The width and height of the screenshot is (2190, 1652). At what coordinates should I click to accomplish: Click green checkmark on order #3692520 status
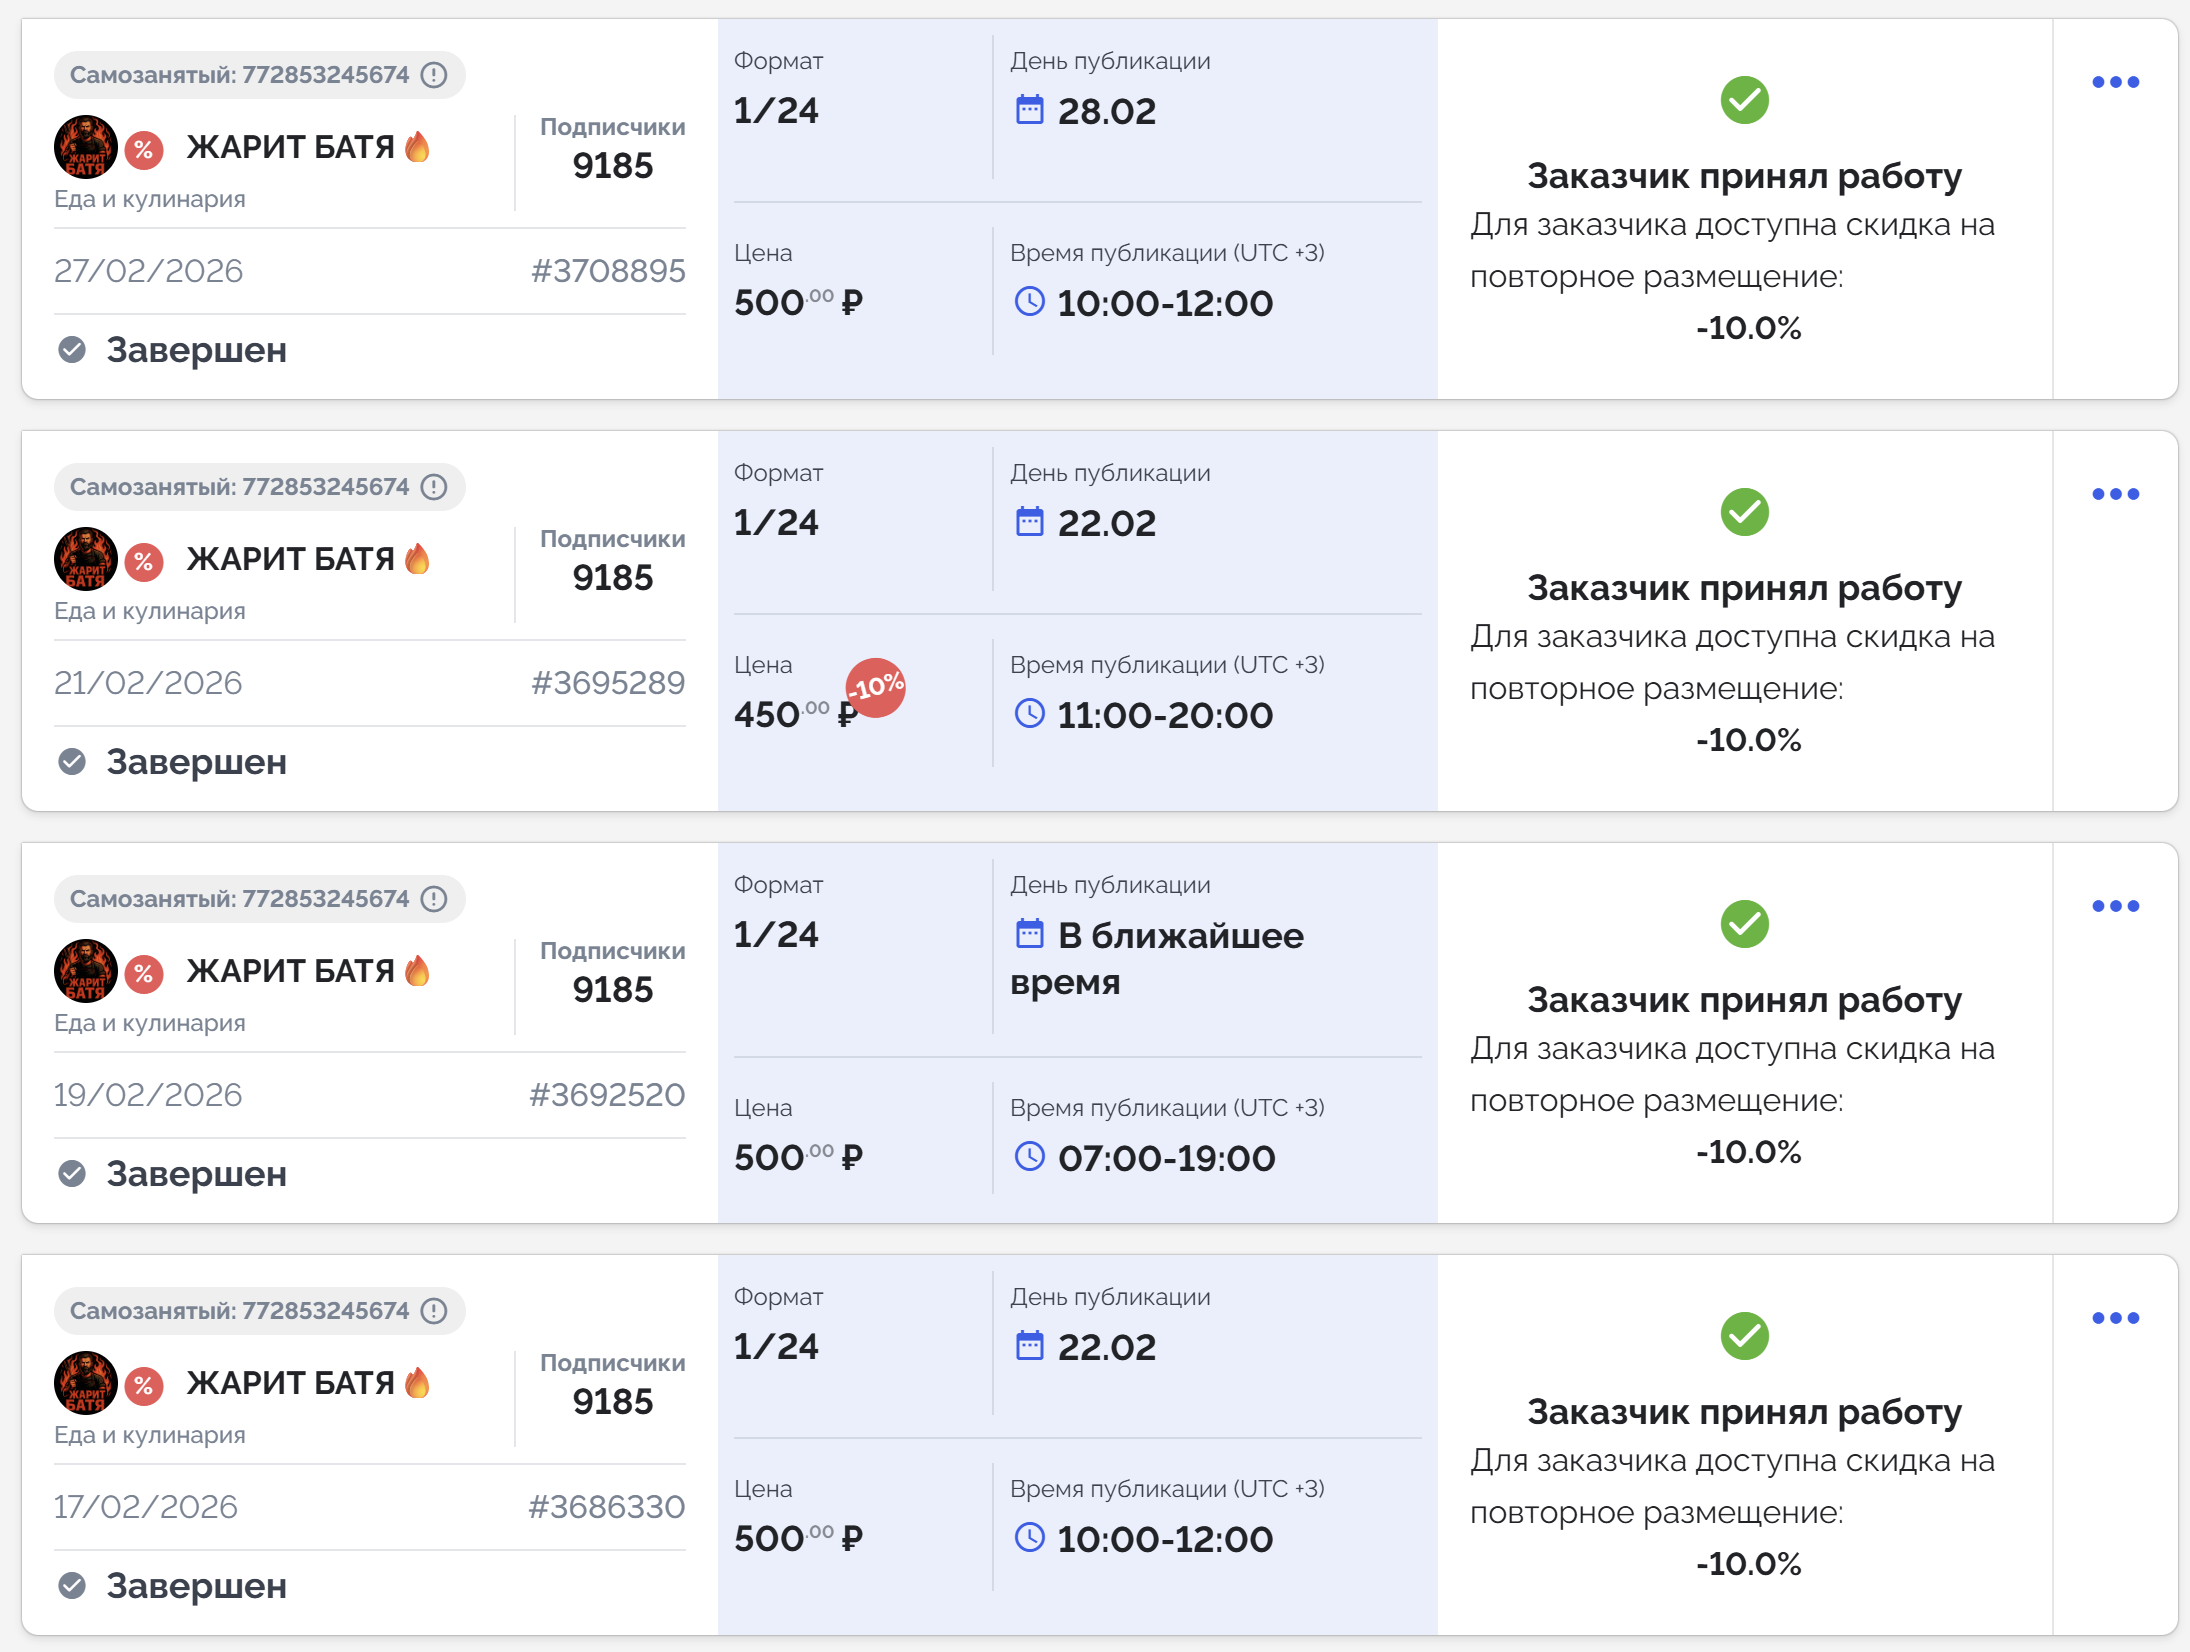pyautogui.click(x=1744, y=924)
